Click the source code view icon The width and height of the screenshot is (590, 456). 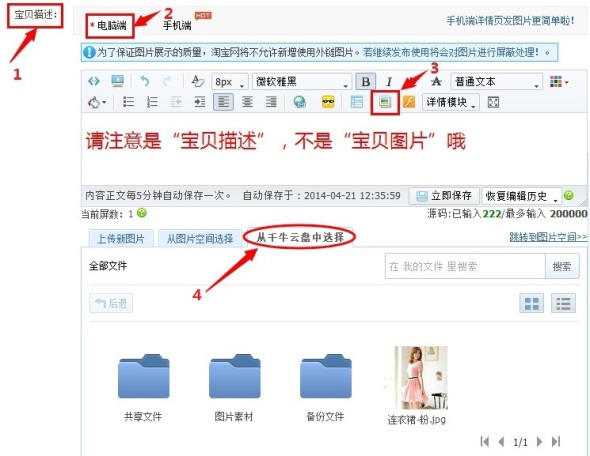(x=94, y=81)
